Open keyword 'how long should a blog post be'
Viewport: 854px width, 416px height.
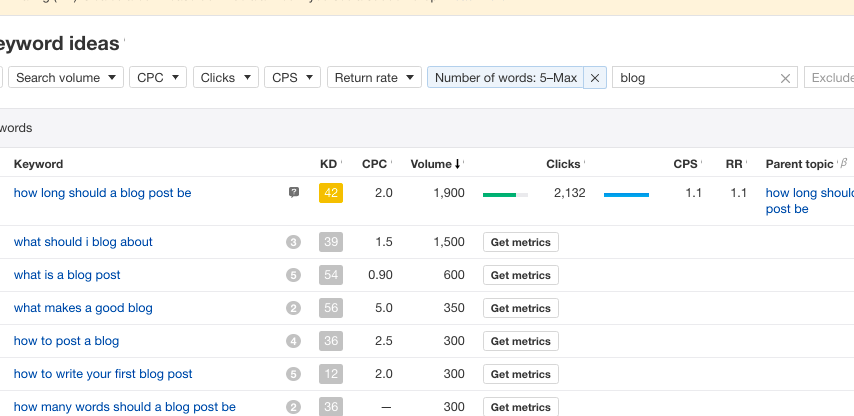pos(102,193)
